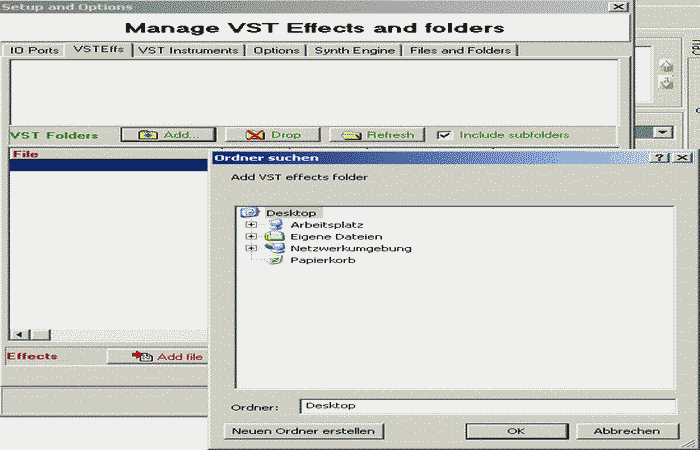Expand the Eigene Dateien tree node
Image resolution: width=700 pixels, height=450 pixels.
tap(250, 237)
